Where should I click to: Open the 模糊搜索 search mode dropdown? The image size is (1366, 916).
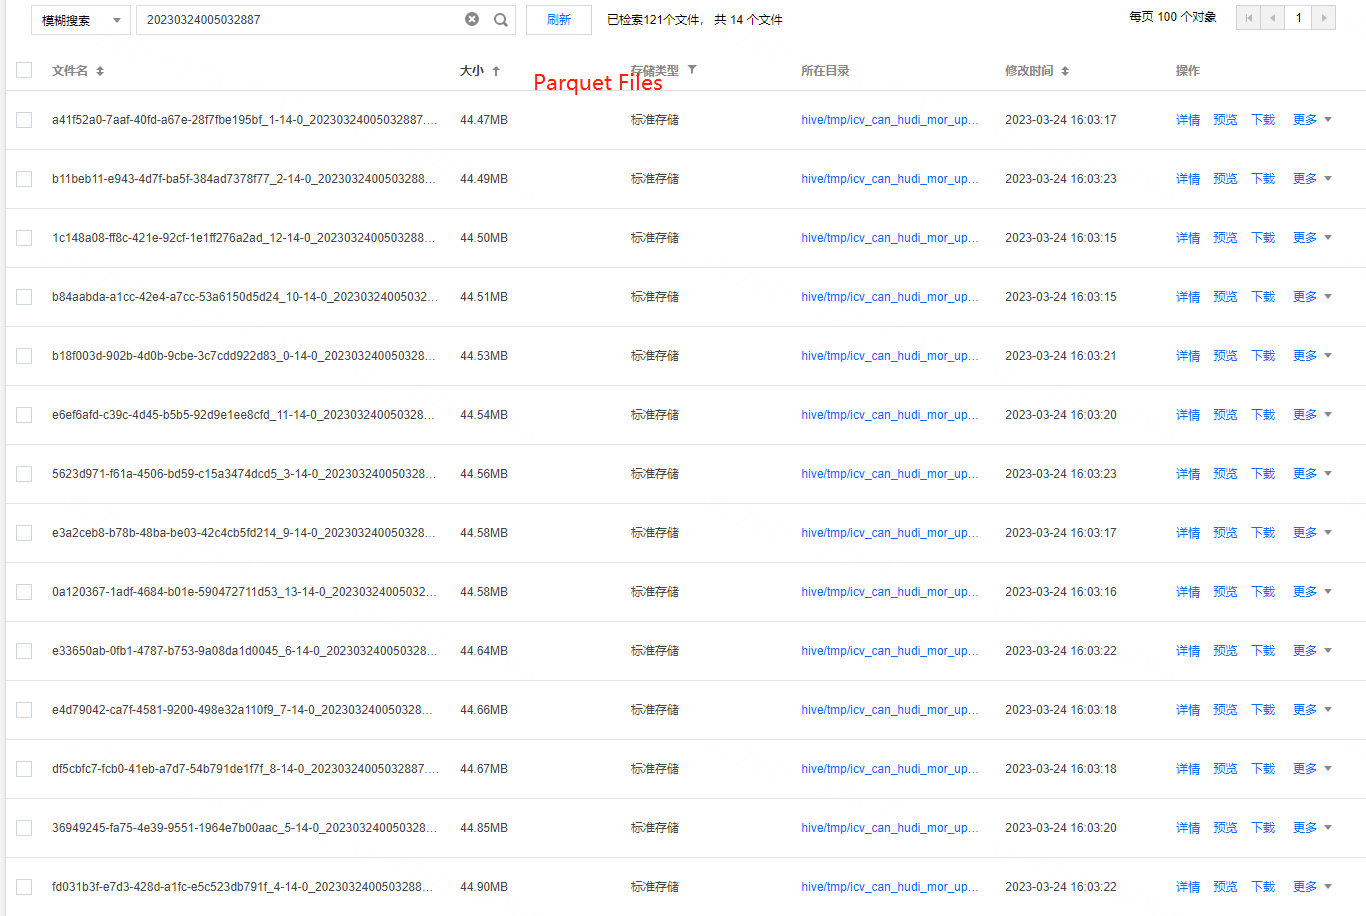point(81,20)
